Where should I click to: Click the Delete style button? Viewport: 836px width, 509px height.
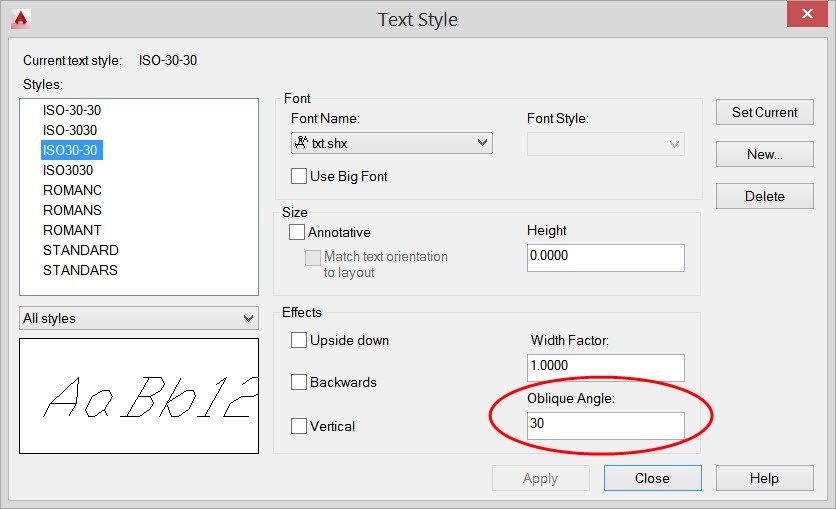pos(764,196)
